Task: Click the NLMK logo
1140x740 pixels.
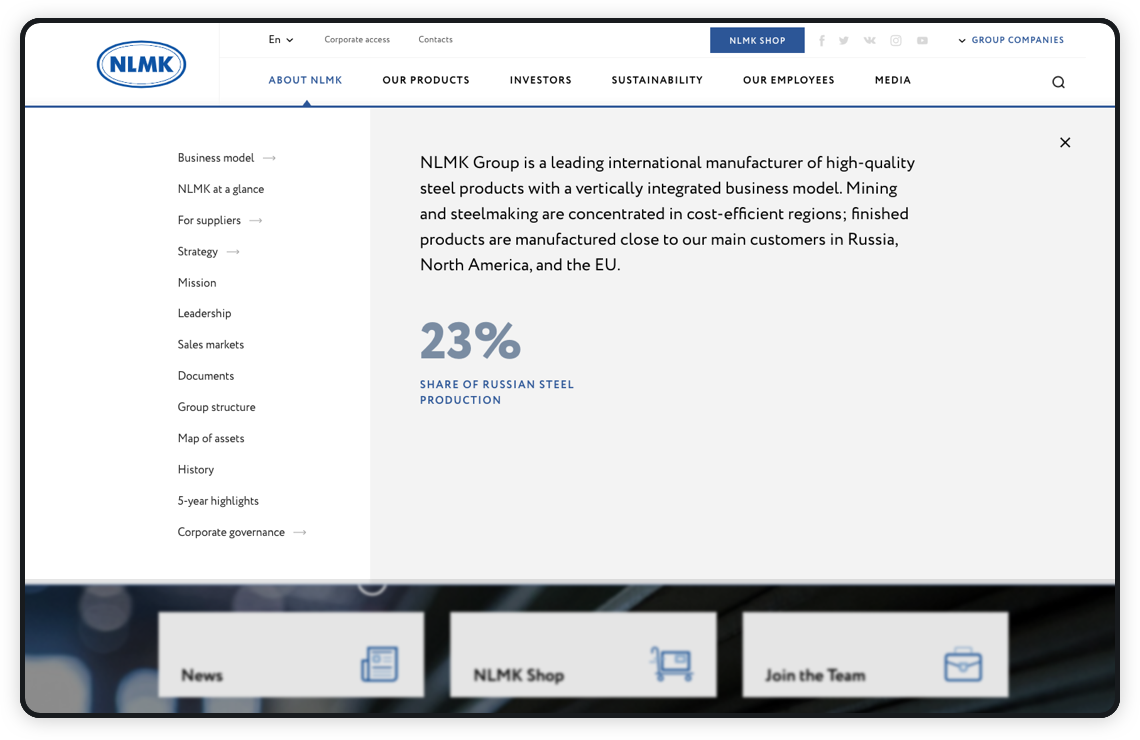Action: 141,64
